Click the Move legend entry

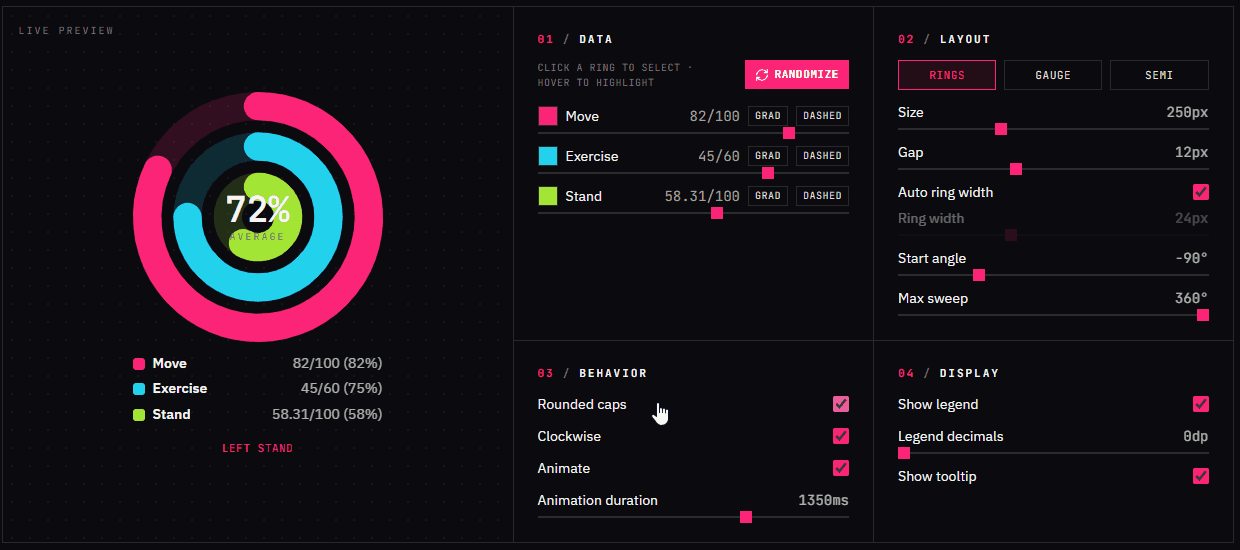tap(257, 364)
